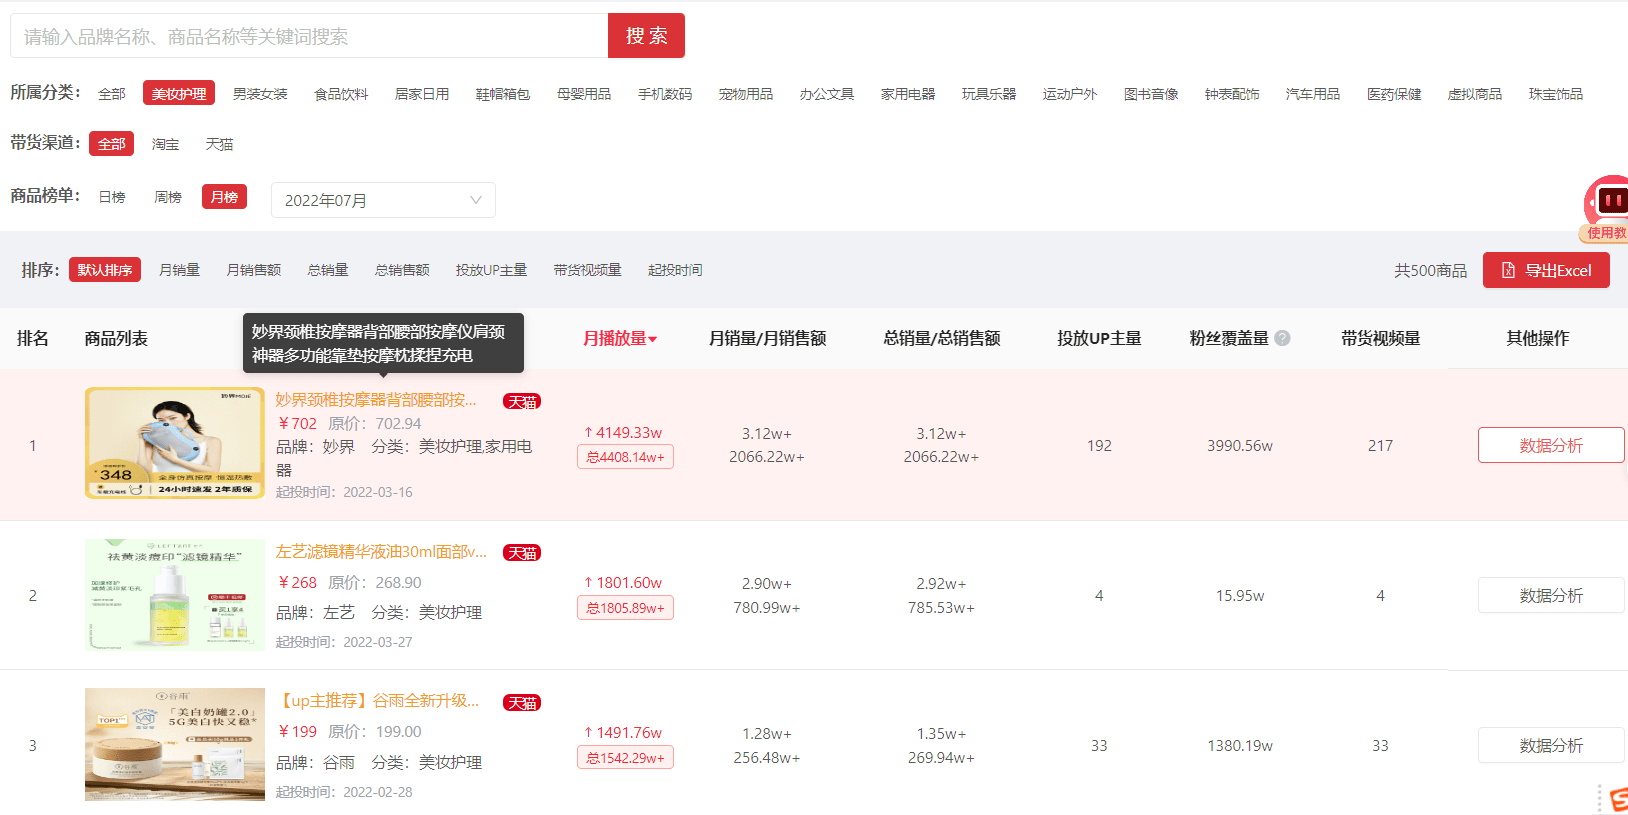Open 数据分析 for the 妙界 massager

(x=1551, y=445)
